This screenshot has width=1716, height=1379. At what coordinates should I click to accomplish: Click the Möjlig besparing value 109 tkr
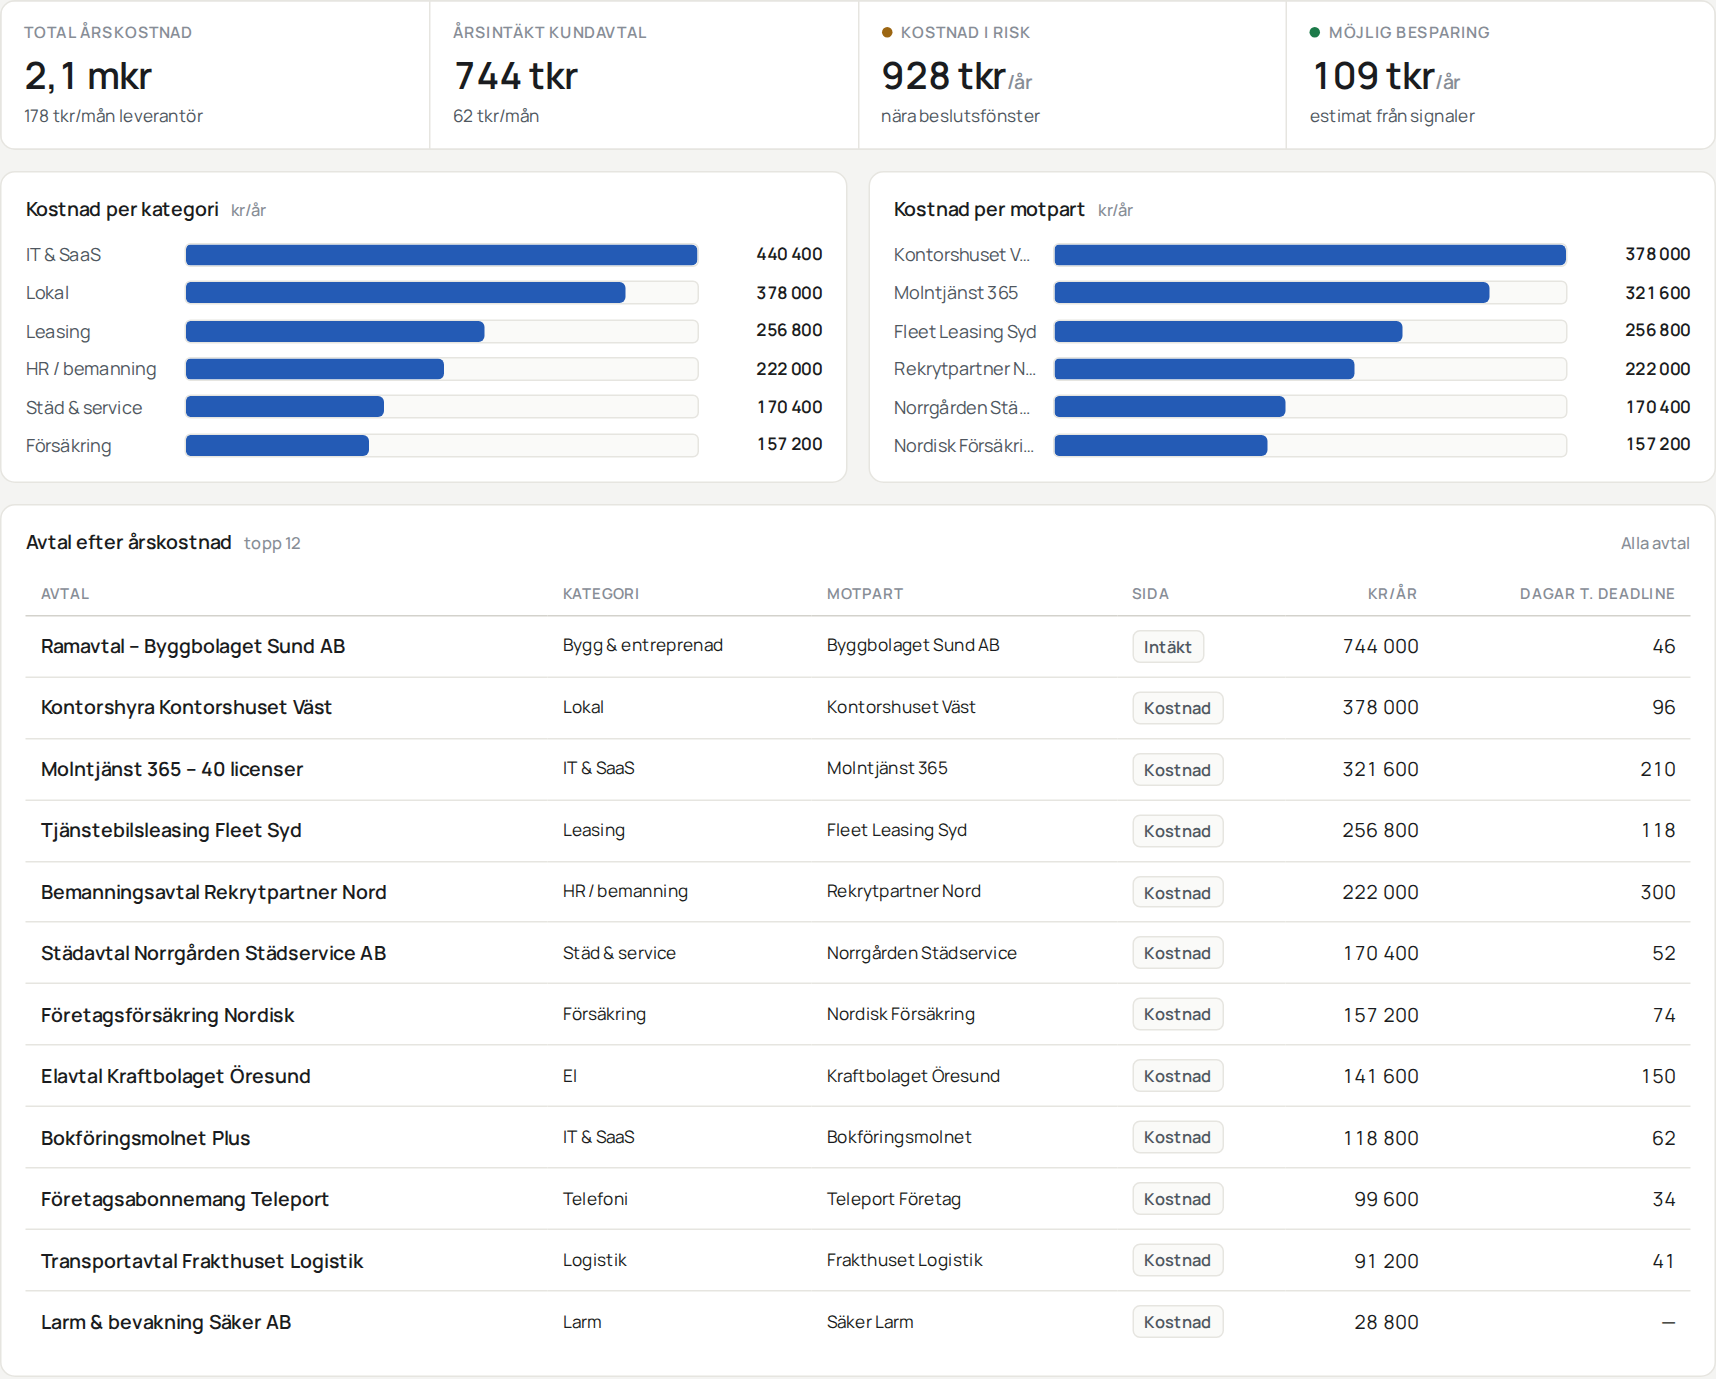(1373, 76)
